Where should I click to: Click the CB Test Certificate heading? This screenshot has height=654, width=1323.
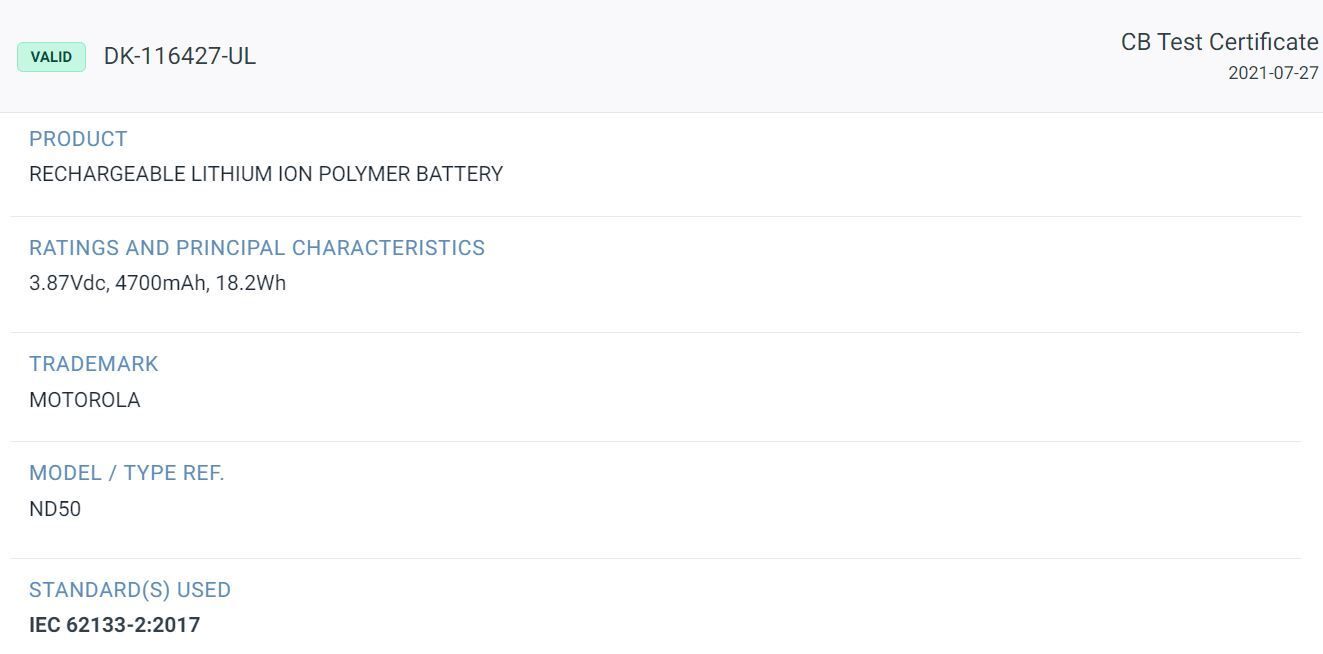1219,42
